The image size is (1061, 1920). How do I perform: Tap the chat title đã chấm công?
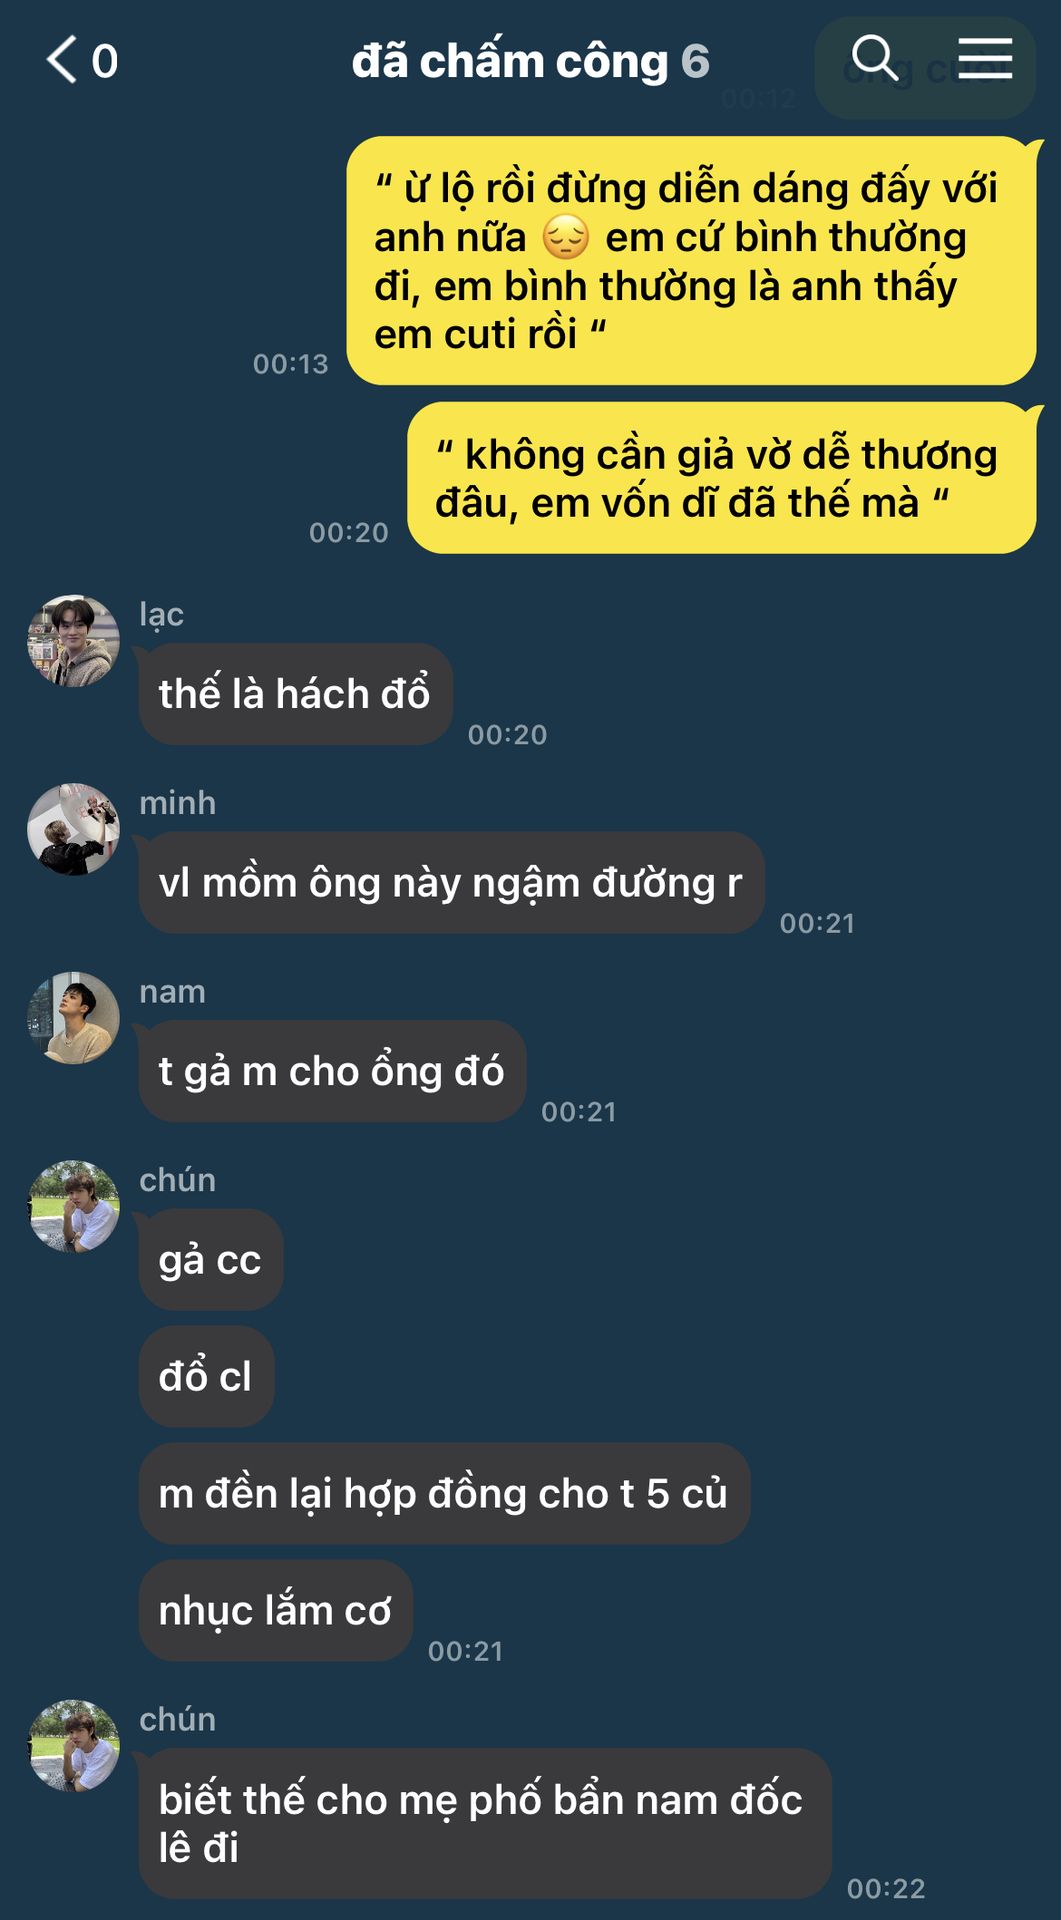(x=509, y=61)
